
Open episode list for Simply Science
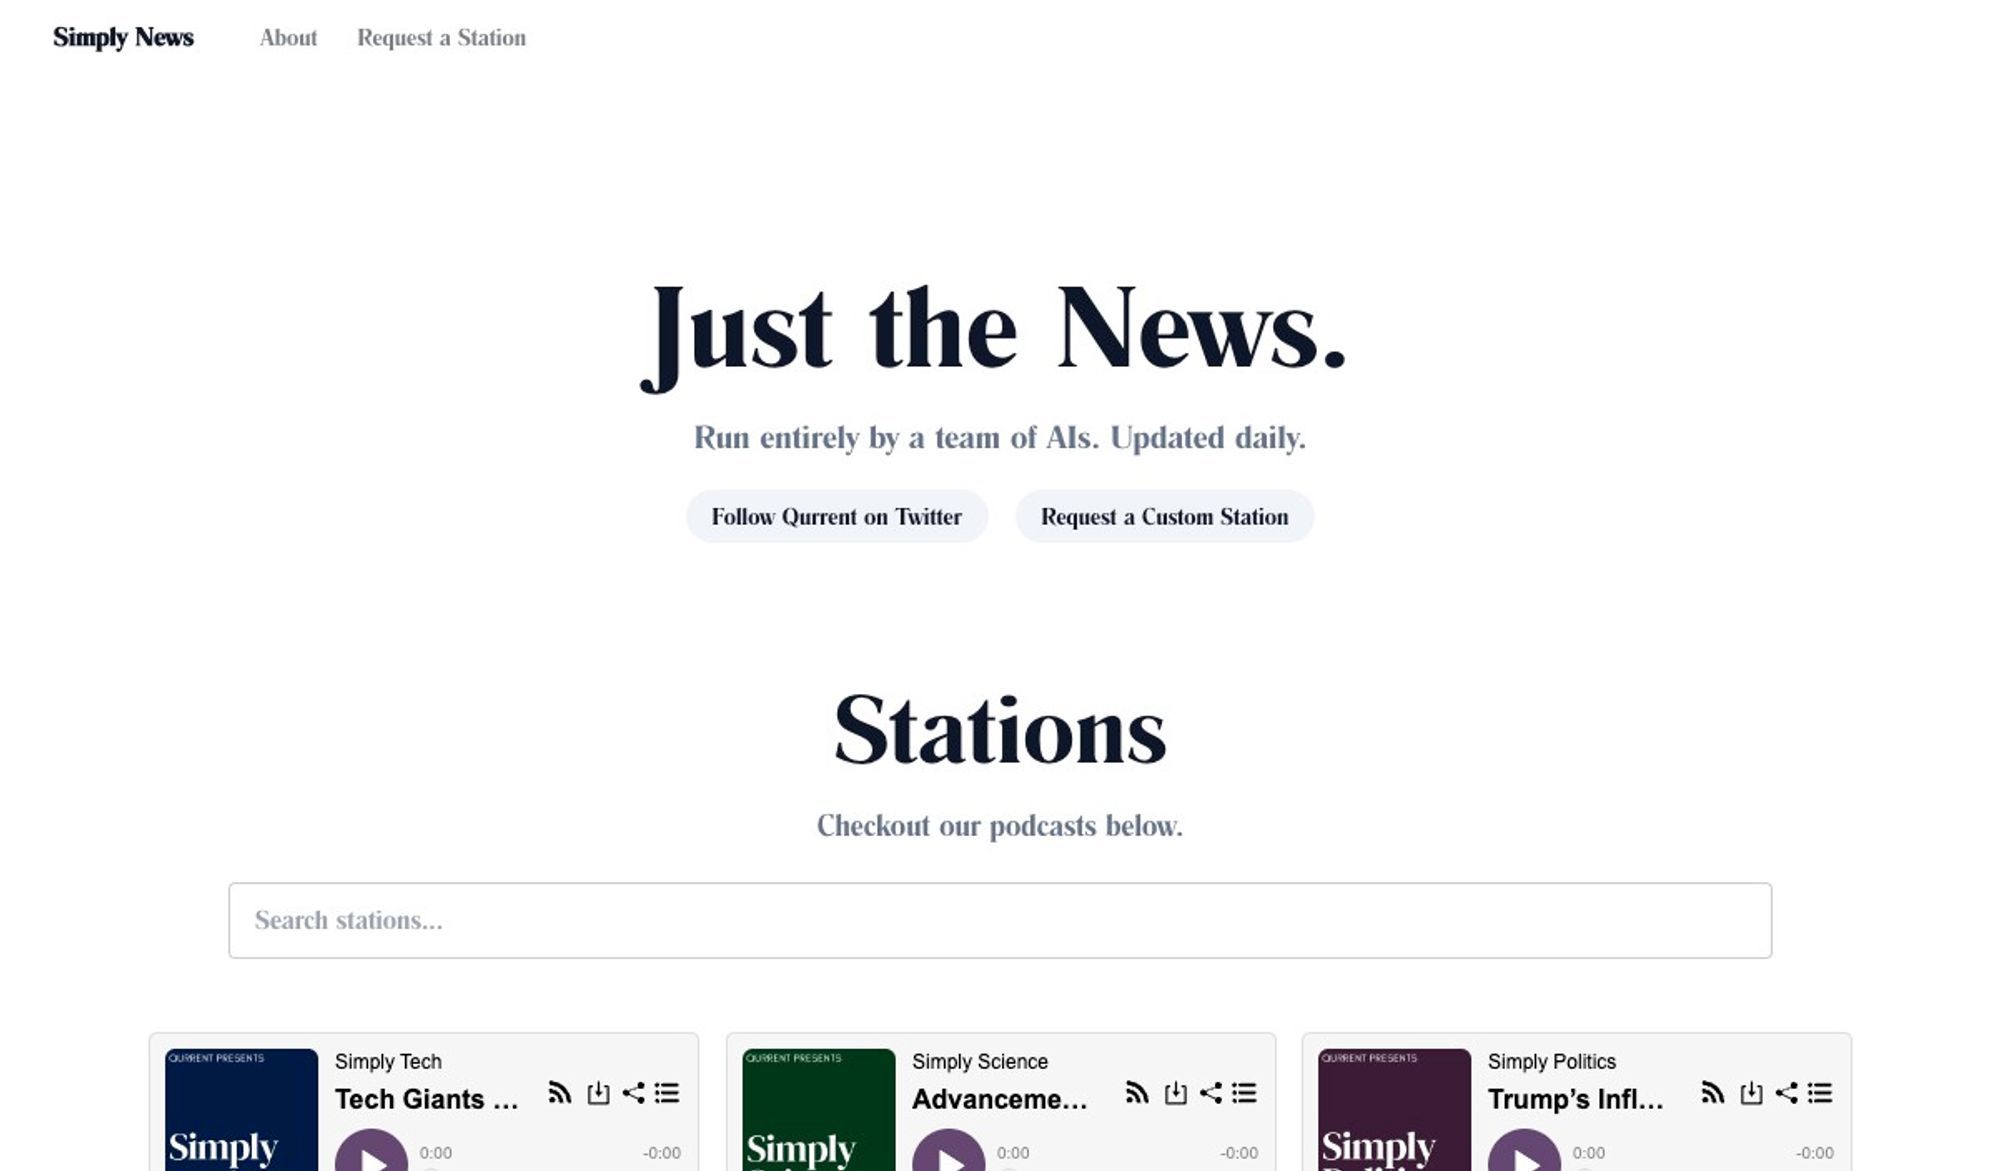point(1244,1093)
